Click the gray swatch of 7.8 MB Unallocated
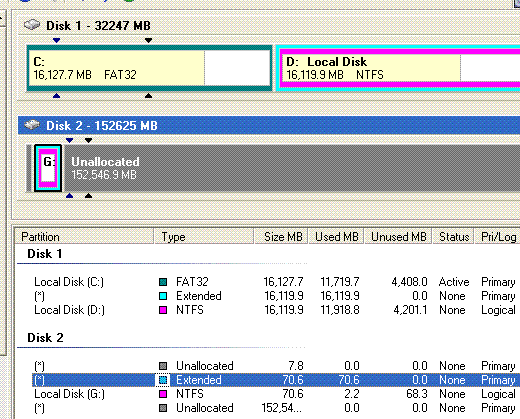This screenshot has height=419, width=520. tap(163, 366)
